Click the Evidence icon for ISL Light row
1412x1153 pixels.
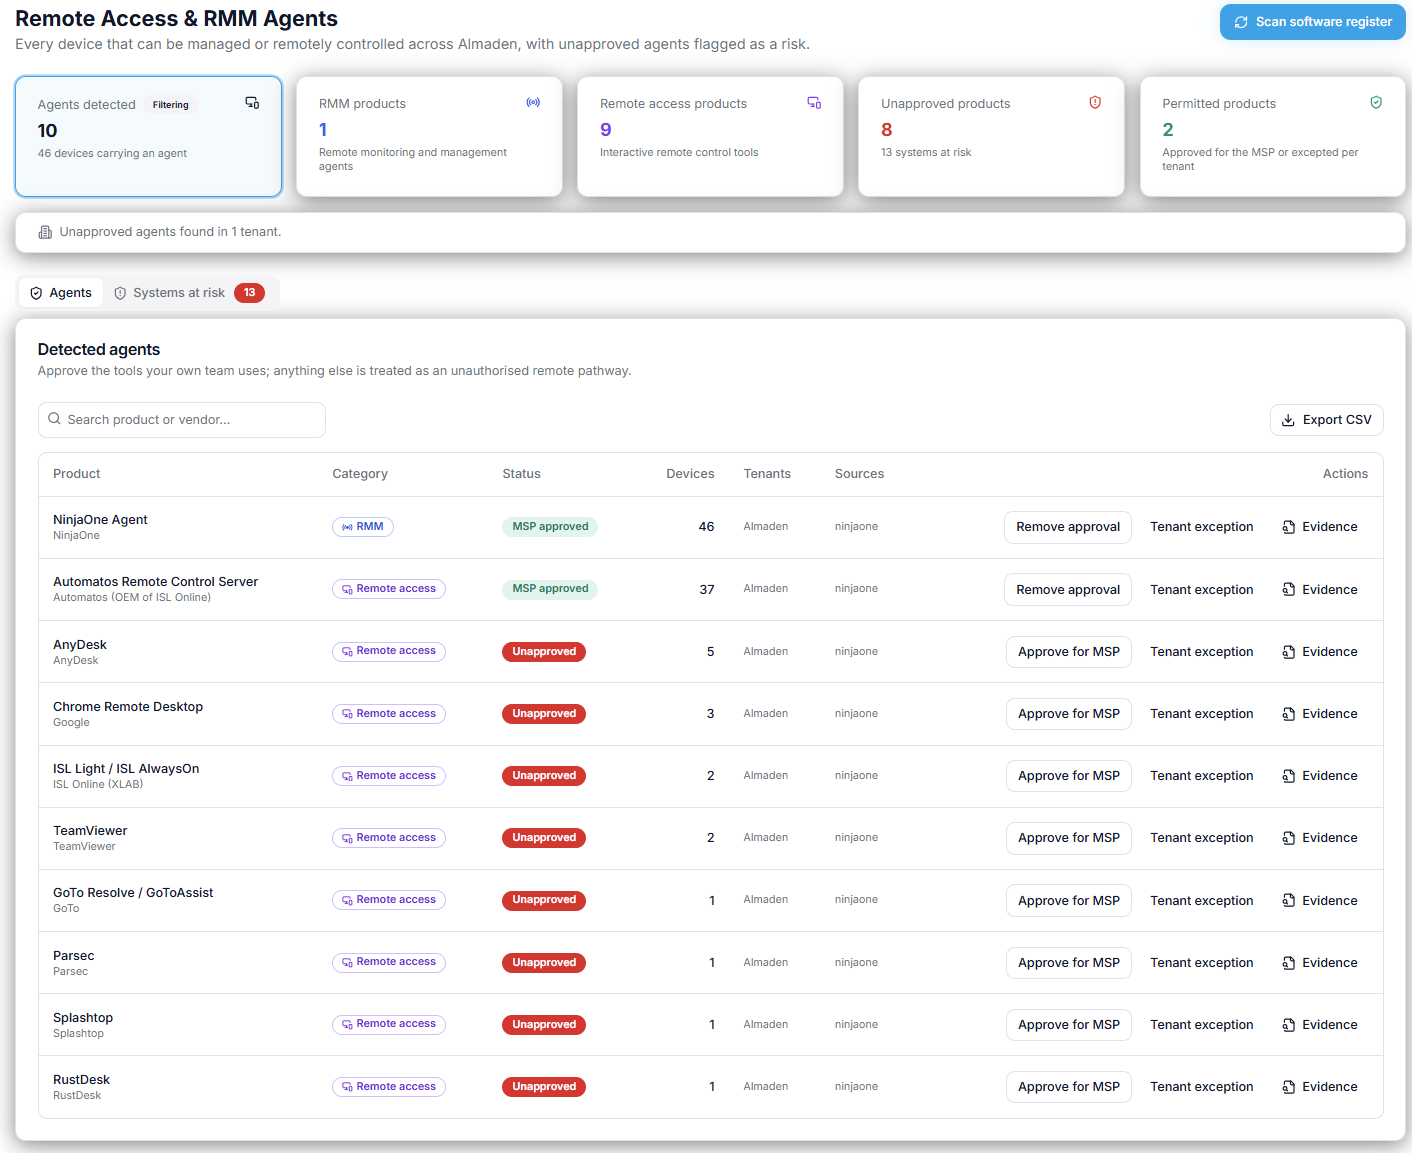tap(1289, 776)
